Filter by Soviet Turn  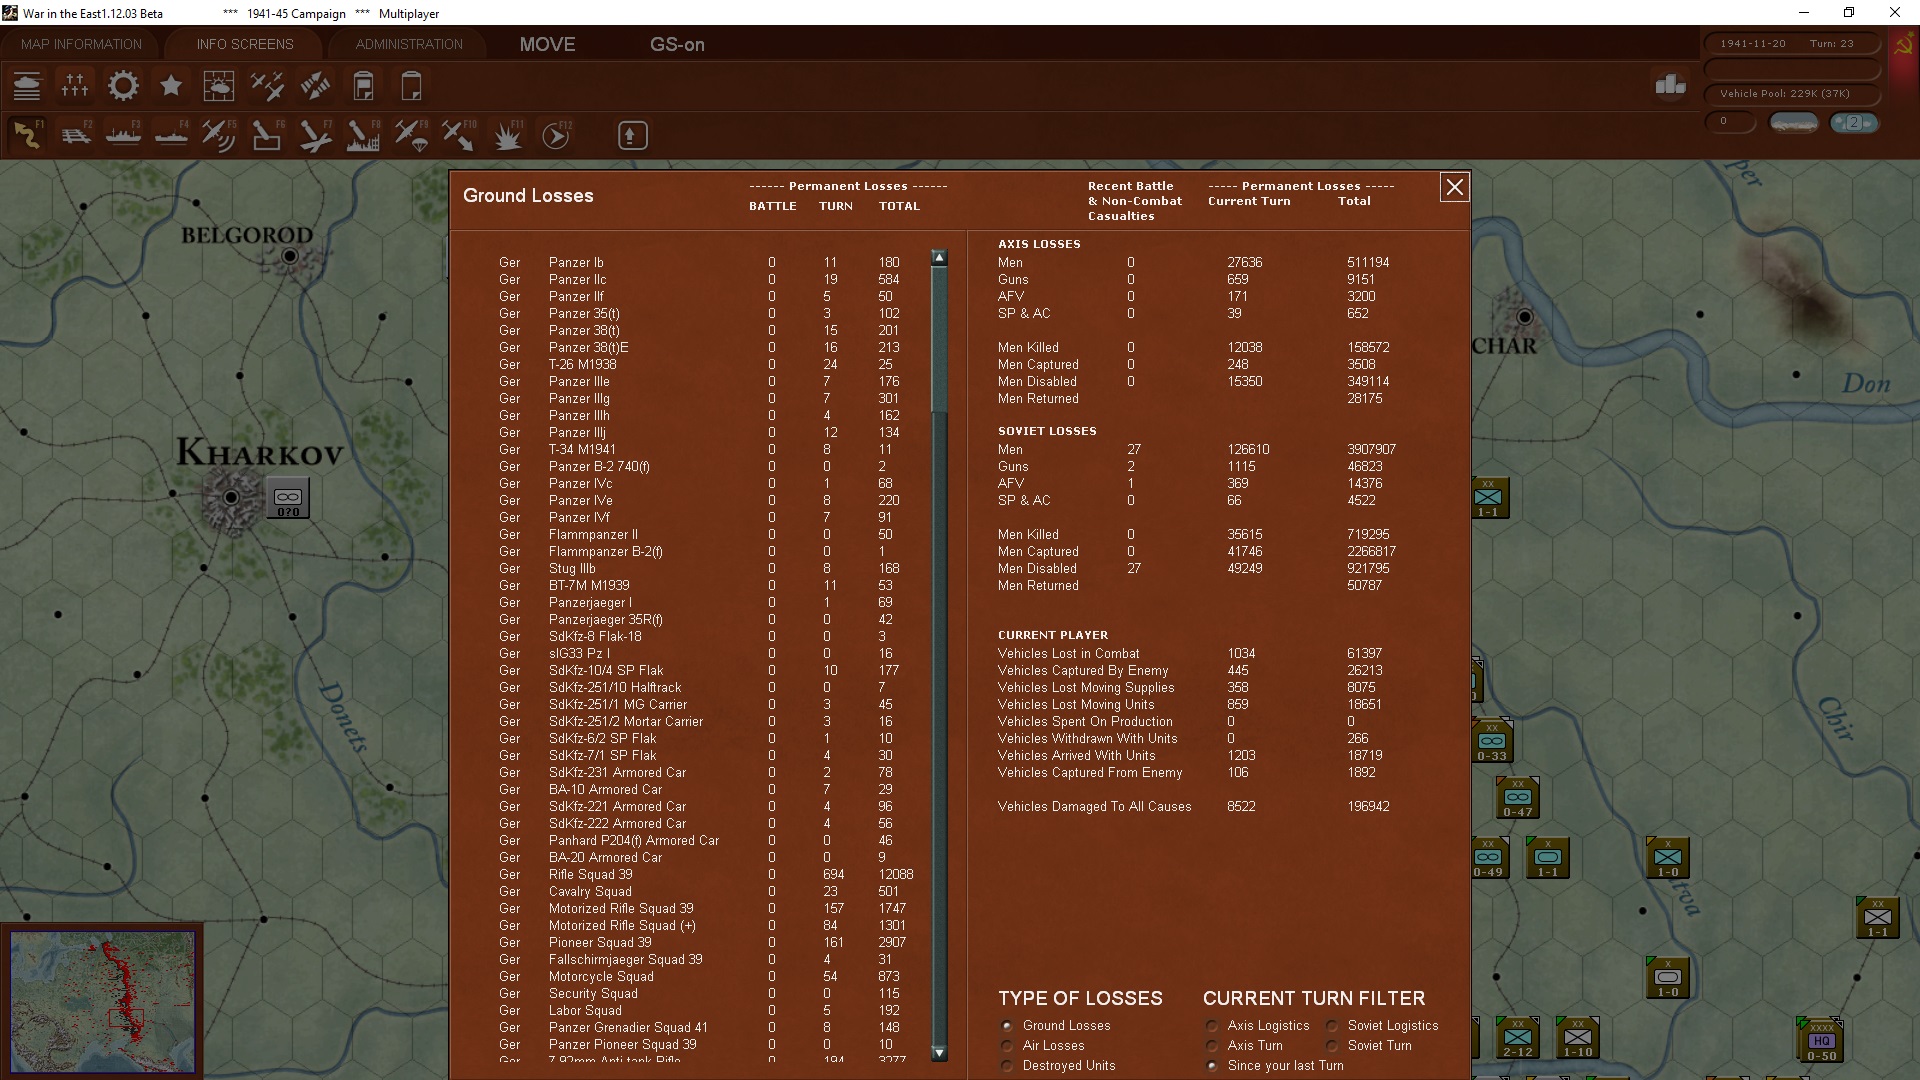[1332, 1046]
